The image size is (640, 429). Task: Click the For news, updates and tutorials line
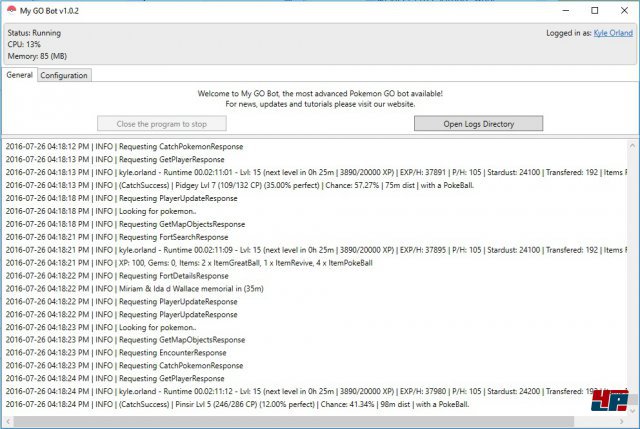320,104
